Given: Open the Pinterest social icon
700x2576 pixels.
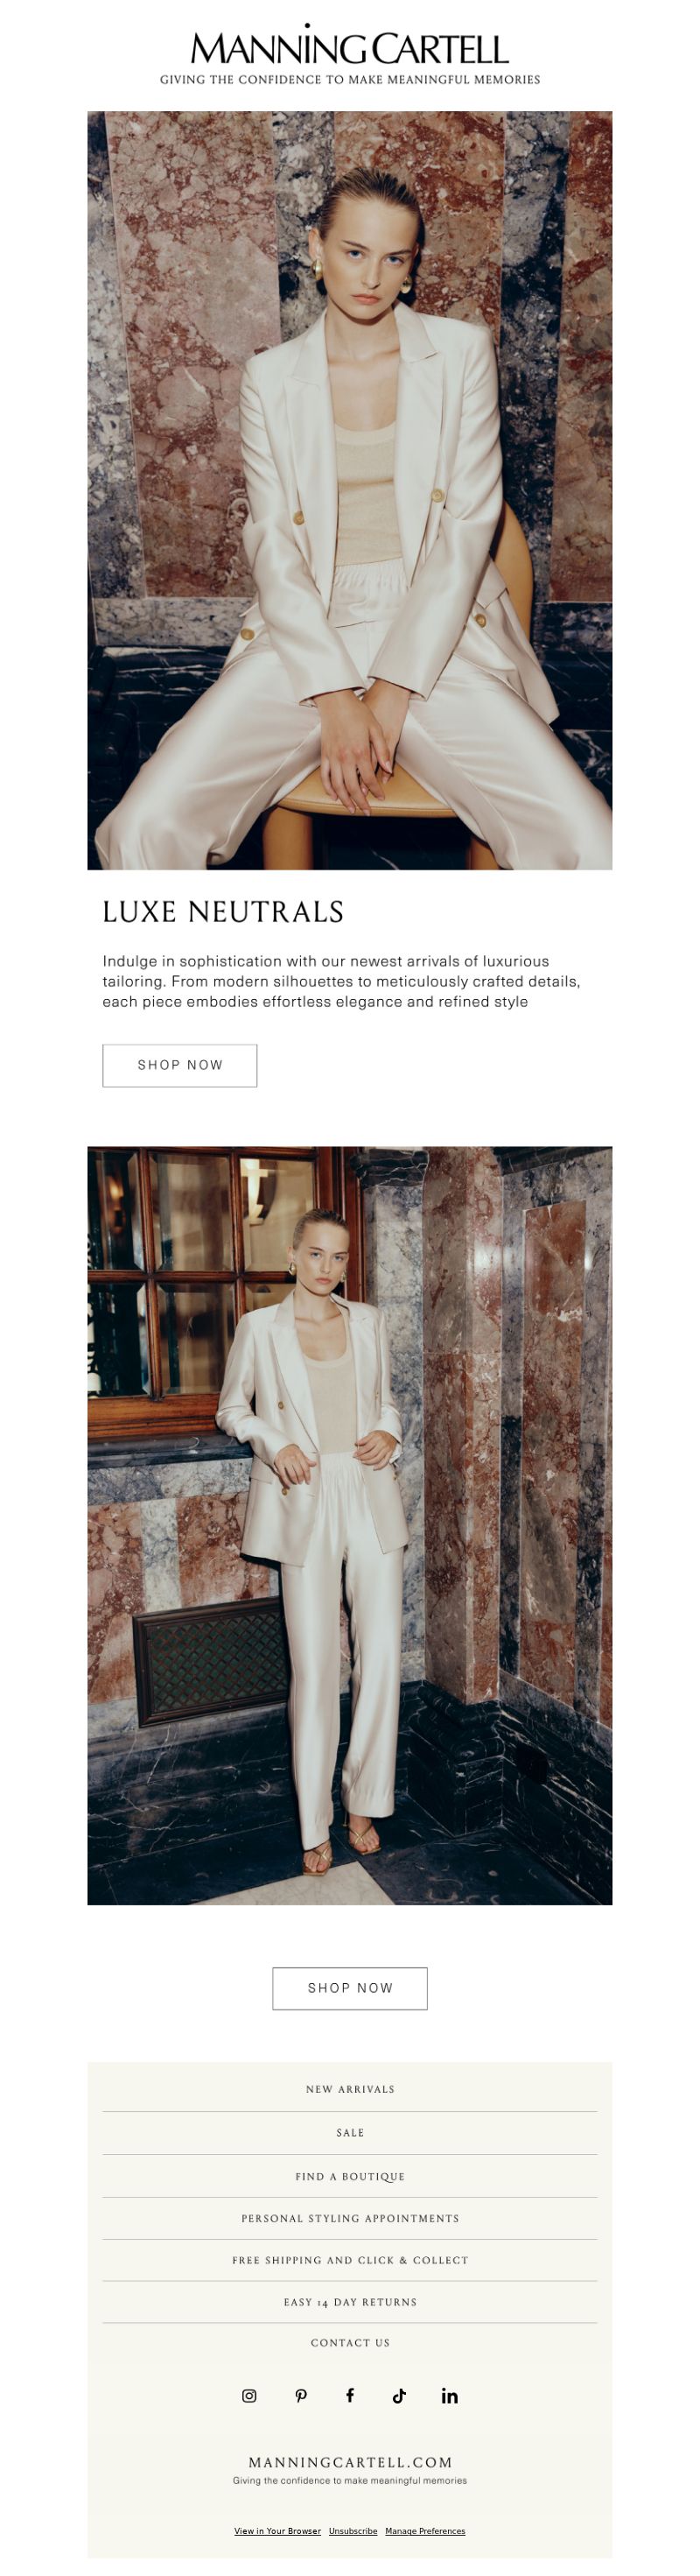Looking at the screenshot, I should point(300,2395).
